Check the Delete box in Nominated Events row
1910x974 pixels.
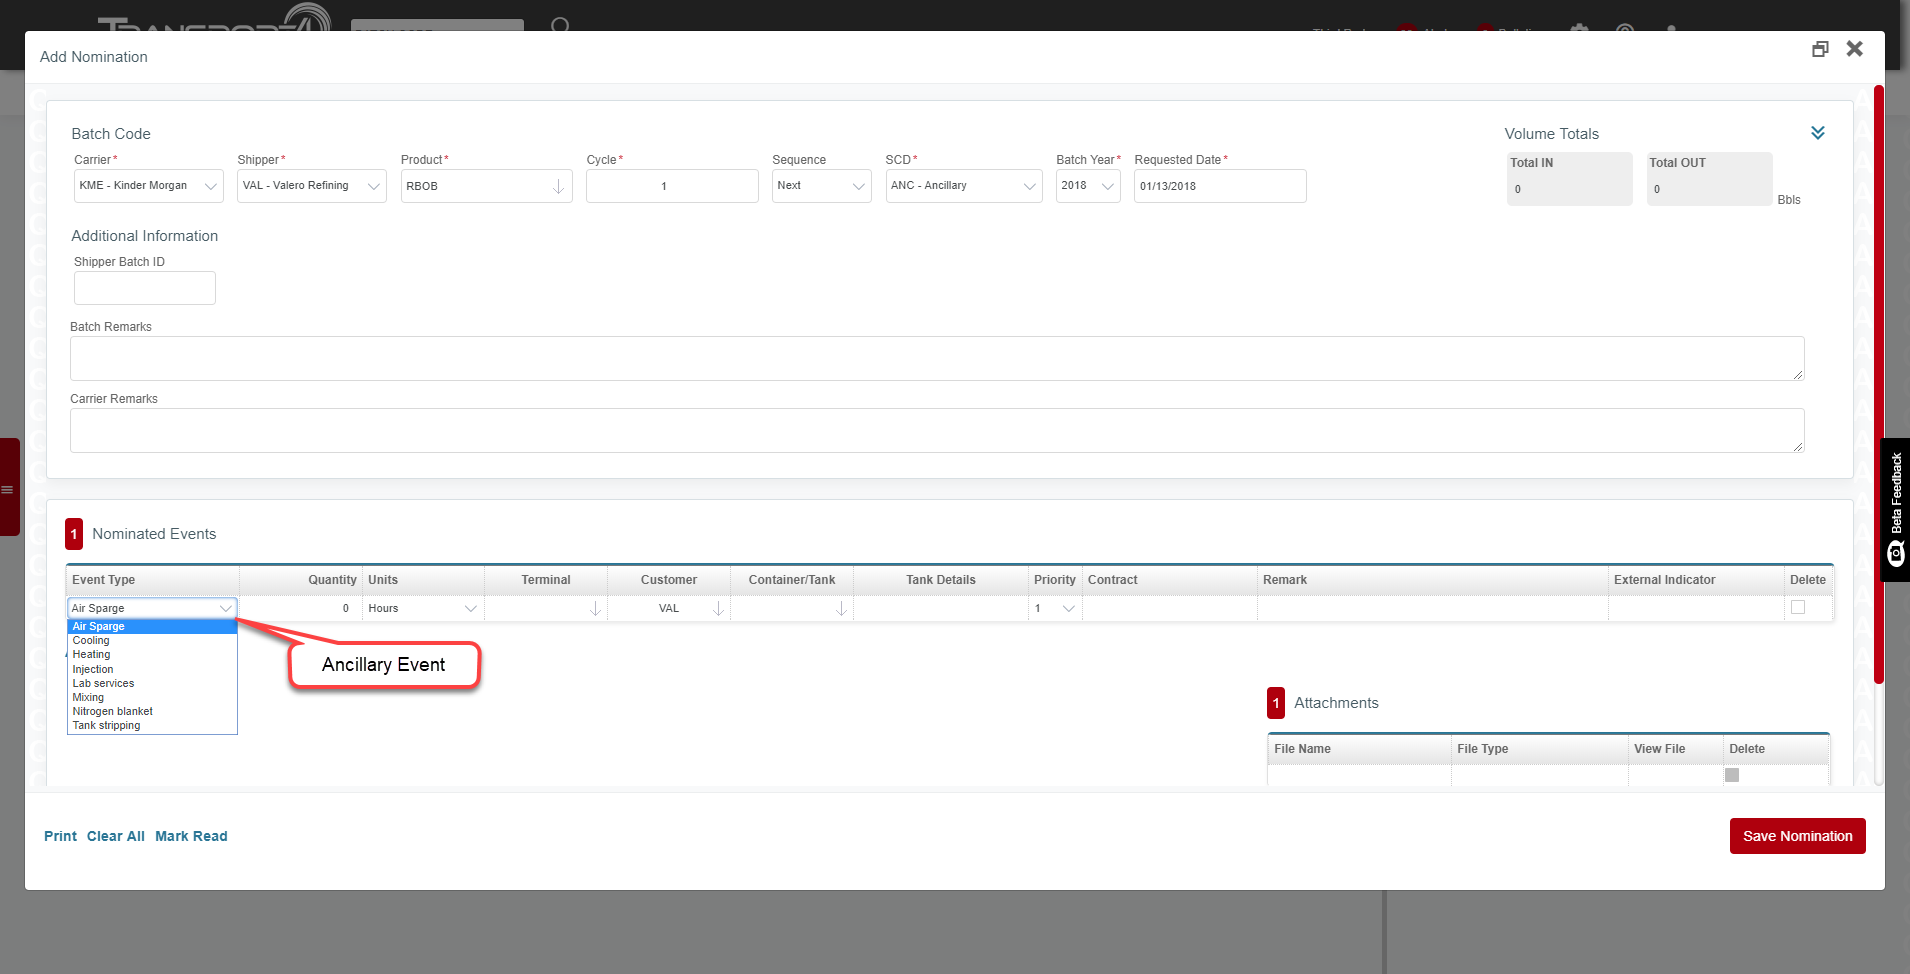(x=1798, y=607)
